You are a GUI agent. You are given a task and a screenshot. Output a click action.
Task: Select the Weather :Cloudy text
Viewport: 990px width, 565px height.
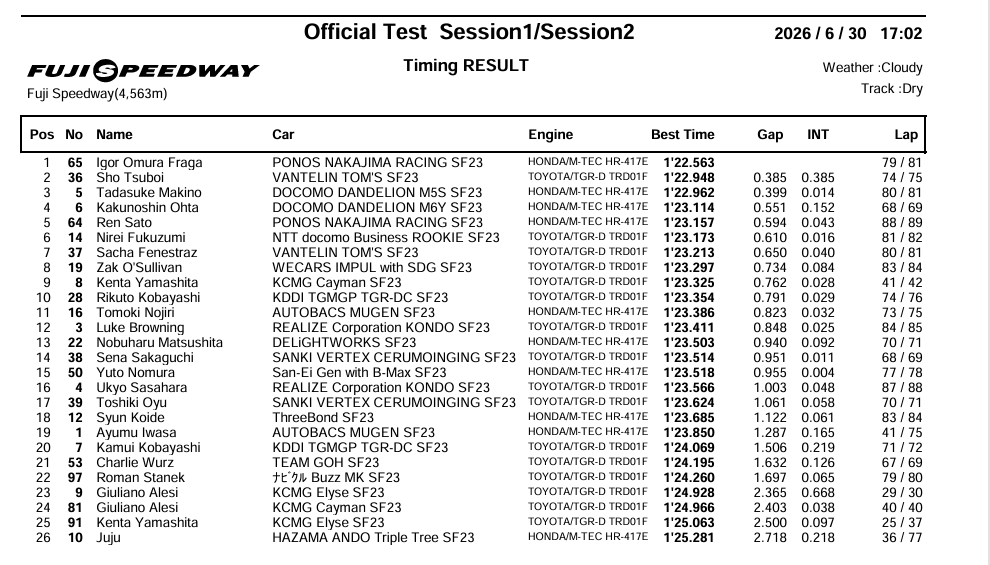[x=872, y=68]
